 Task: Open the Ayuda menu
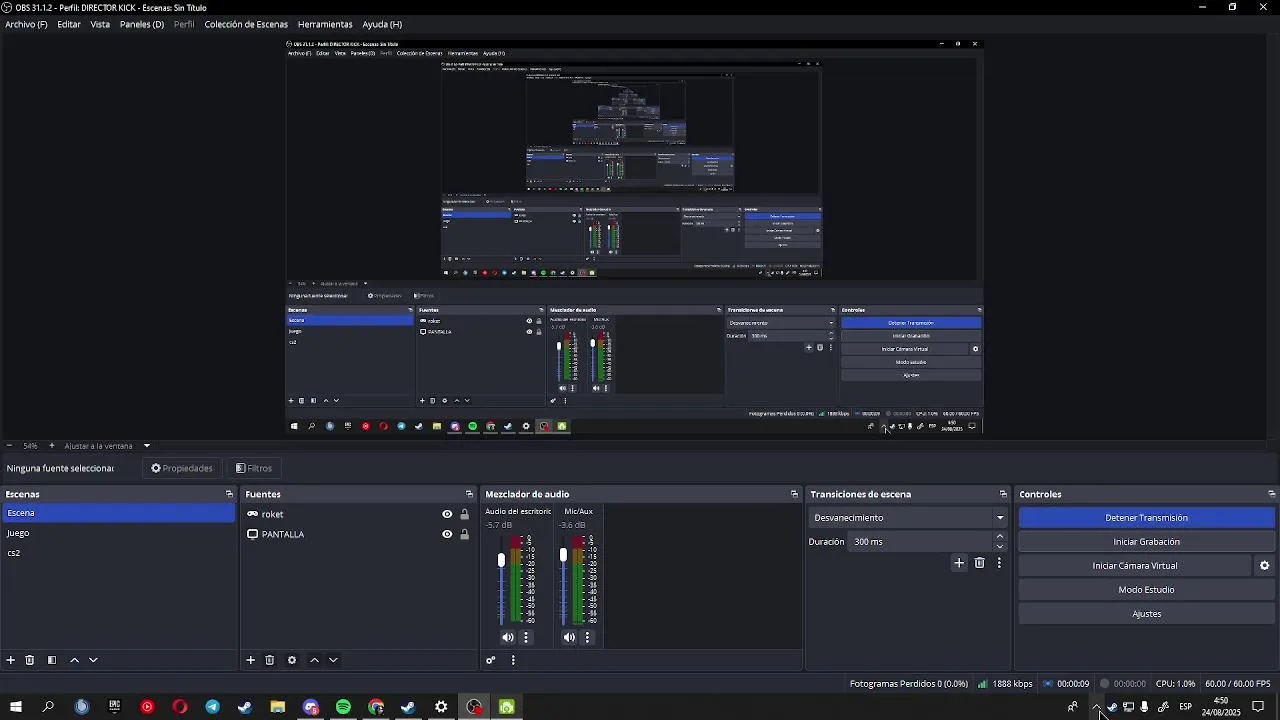pyautogui.click(x=382, y=24)
